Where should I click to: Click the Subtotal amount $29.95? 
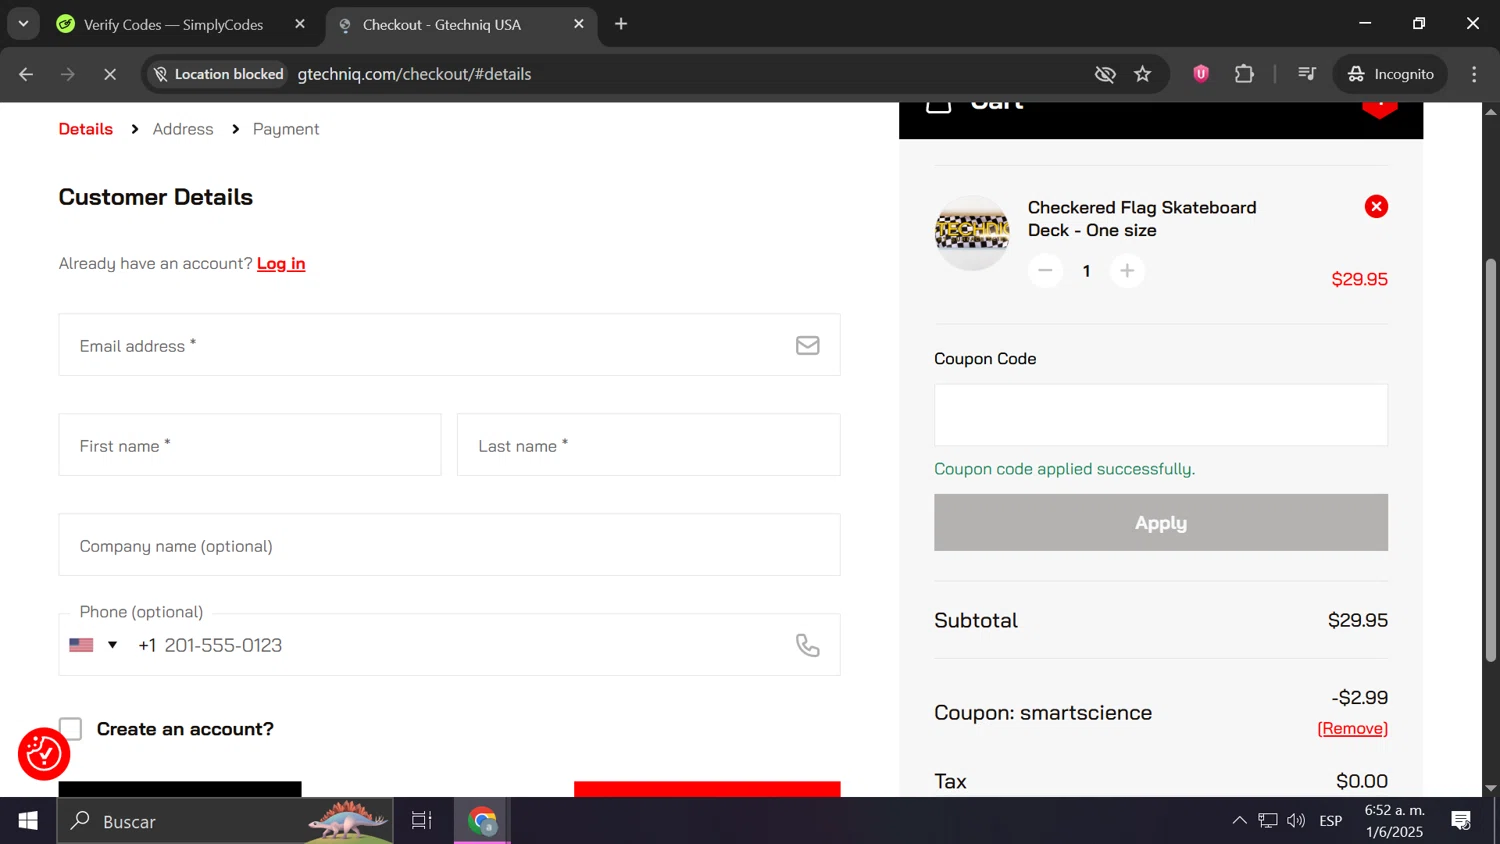[x=1357, y=620]
